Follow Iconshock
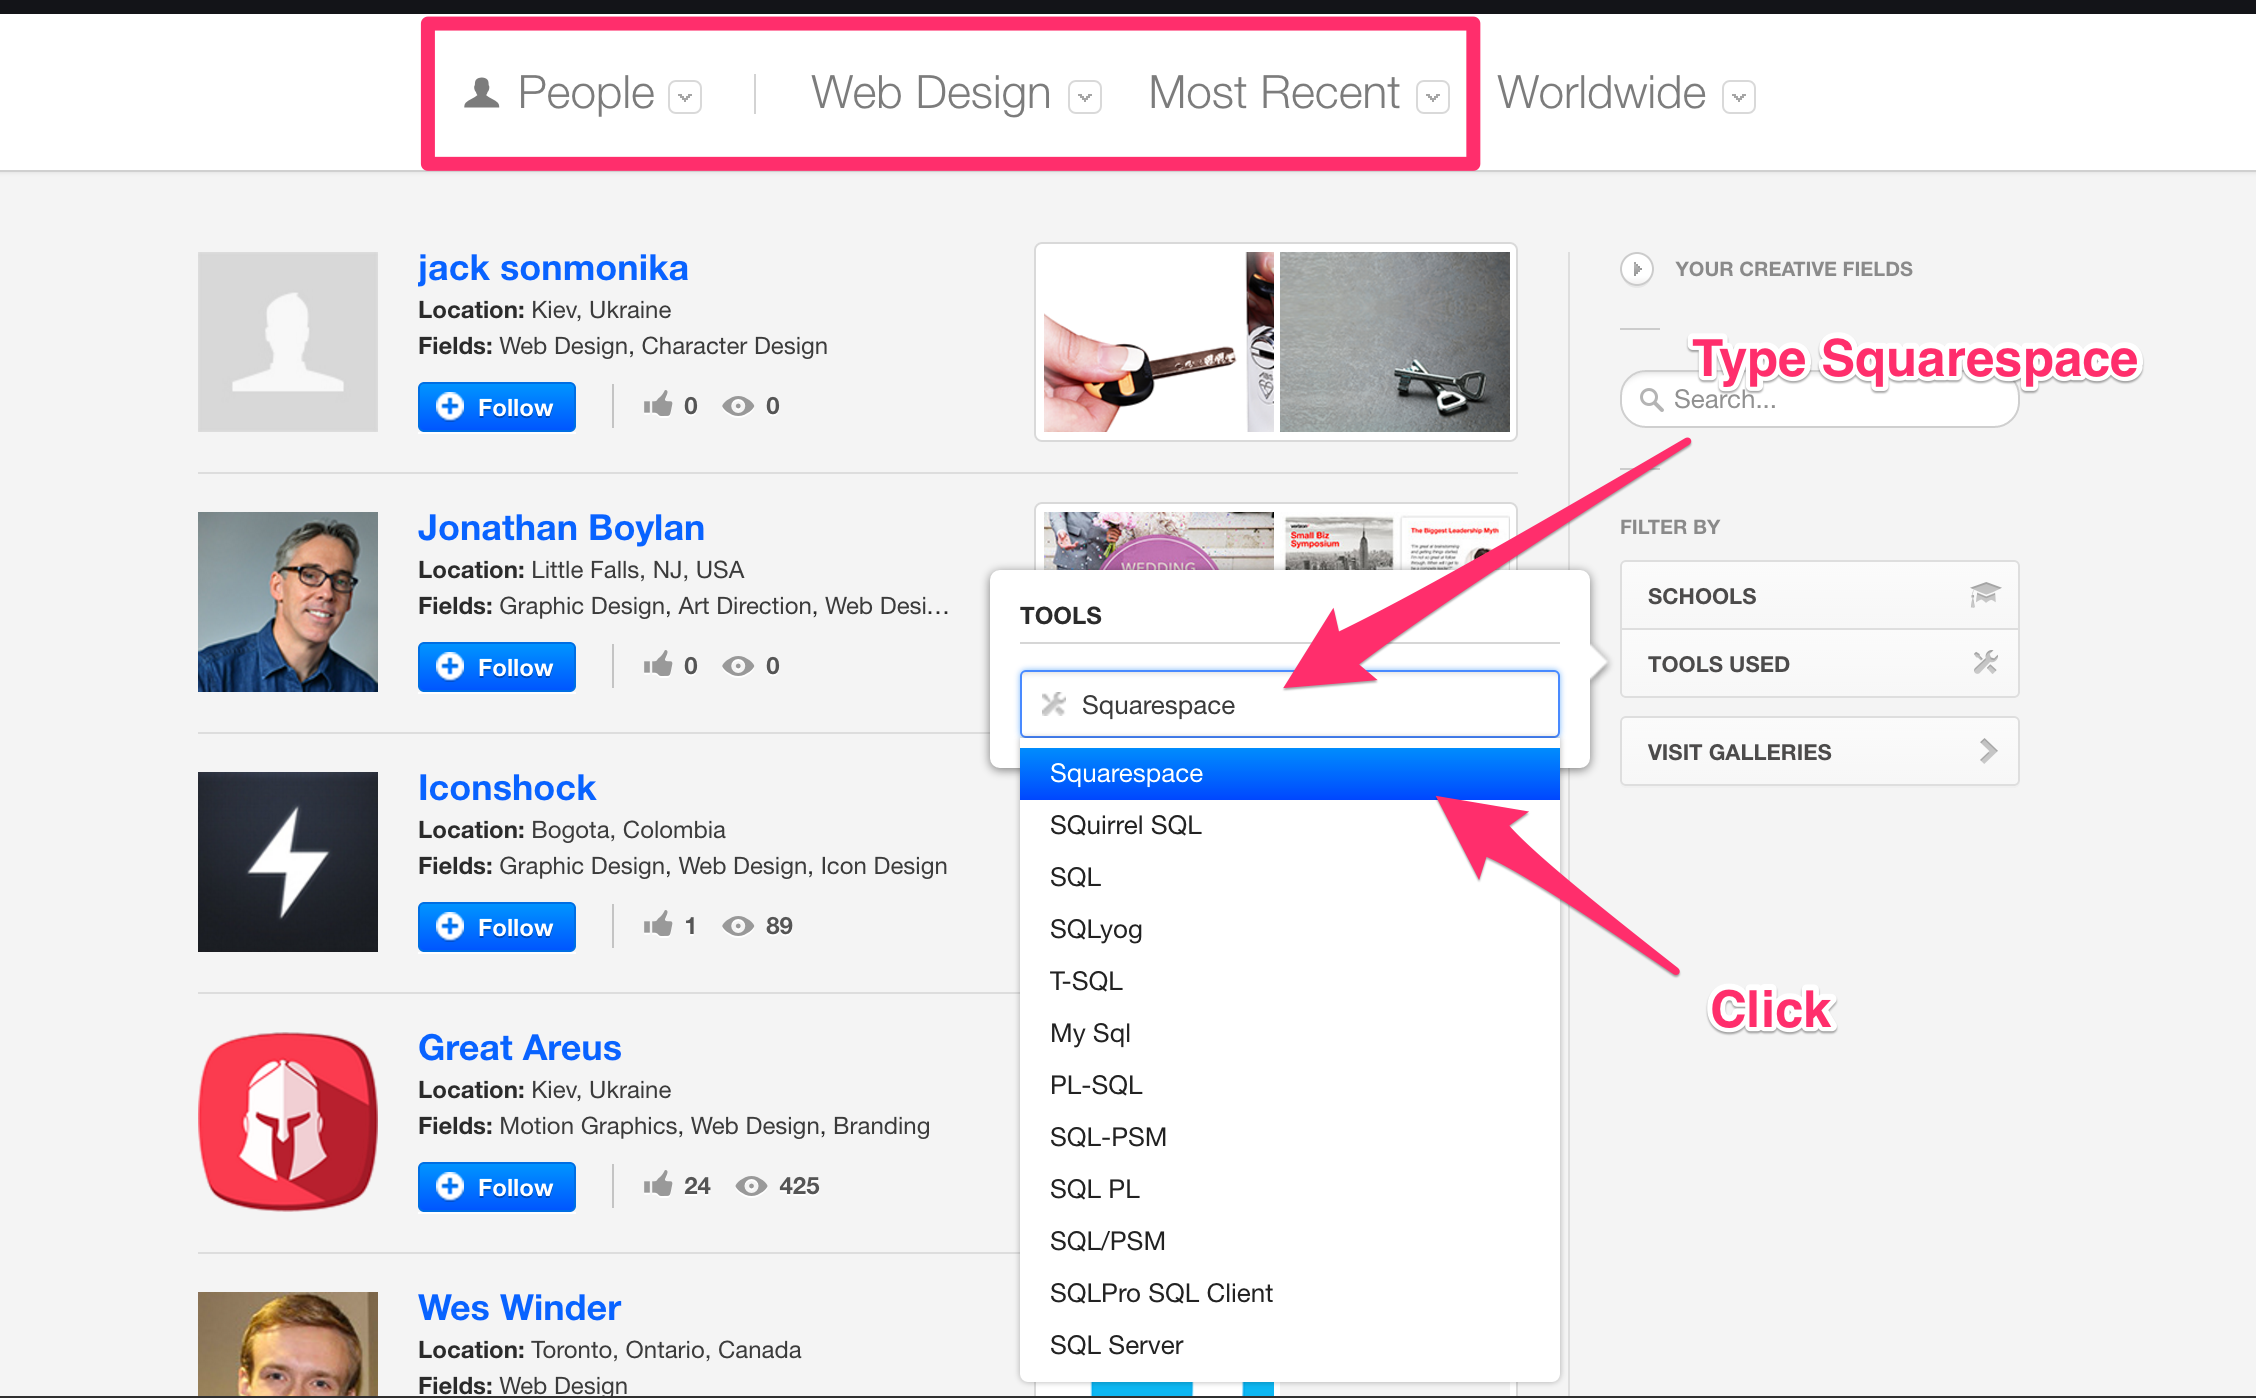This screenshot has height=1398, width=2256. point(497,927)
